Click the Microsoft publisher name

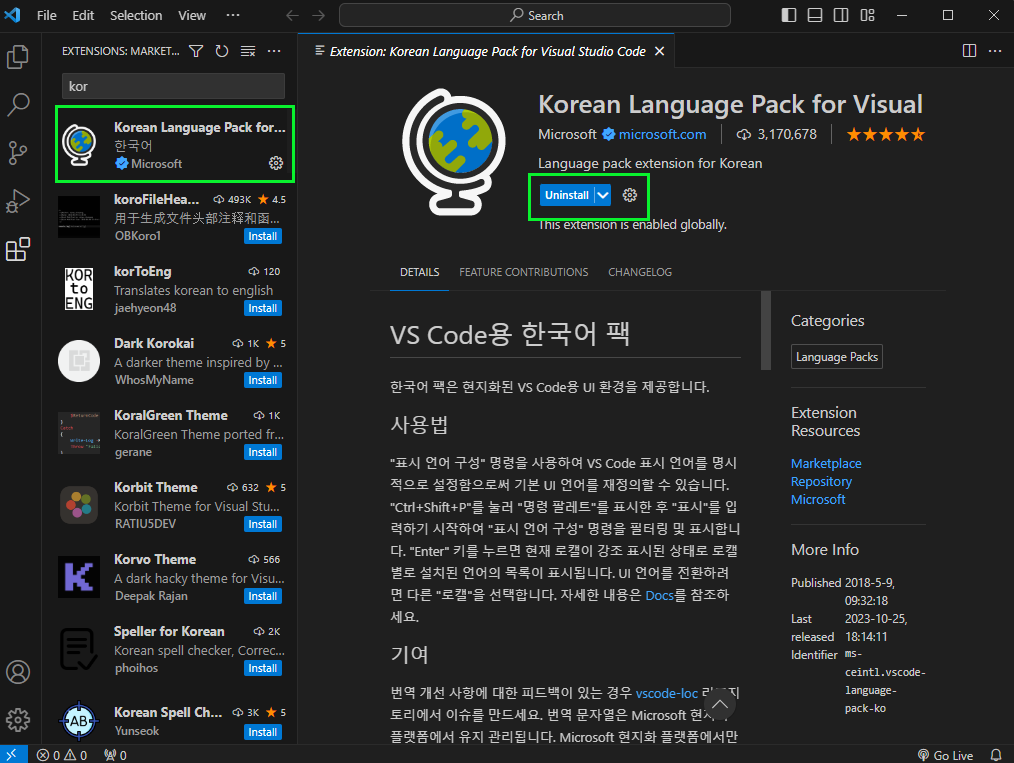click(567, 134)
